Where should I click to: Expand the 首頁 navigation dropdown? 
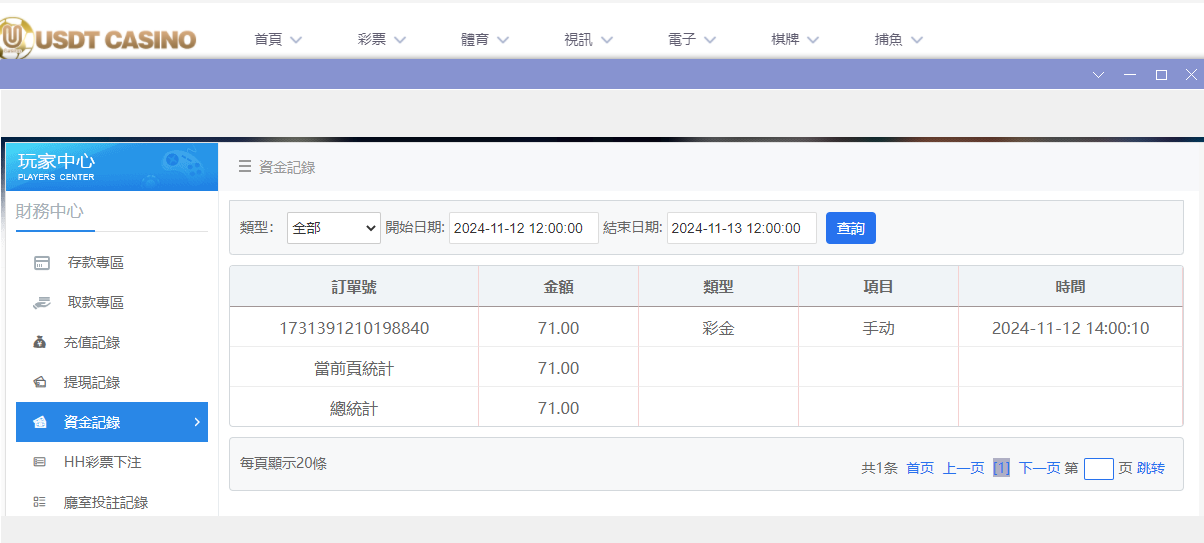click(278, 40)
